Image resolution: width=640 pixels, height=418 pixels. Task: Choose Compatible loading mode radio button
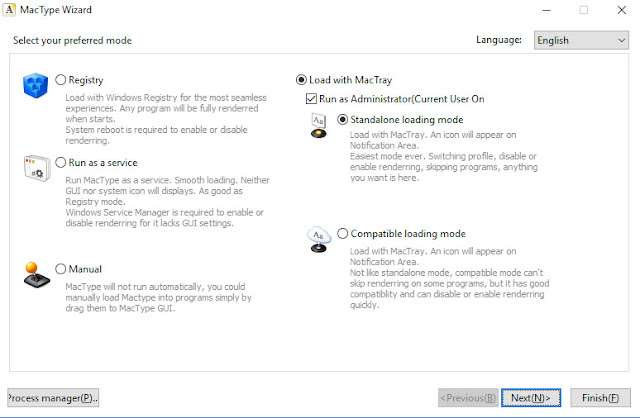point(342,233)
